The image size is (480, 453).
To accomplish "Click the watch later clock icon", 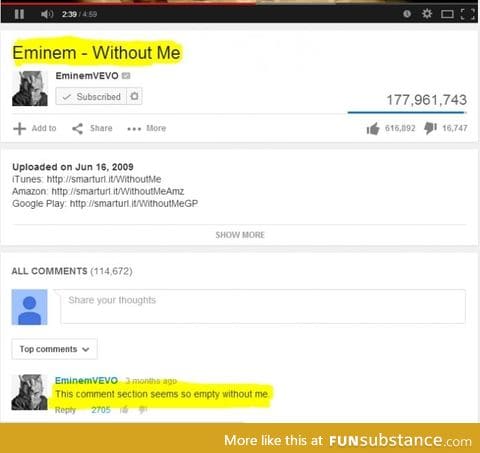I will pyautogui.click(x=407, y=14).
